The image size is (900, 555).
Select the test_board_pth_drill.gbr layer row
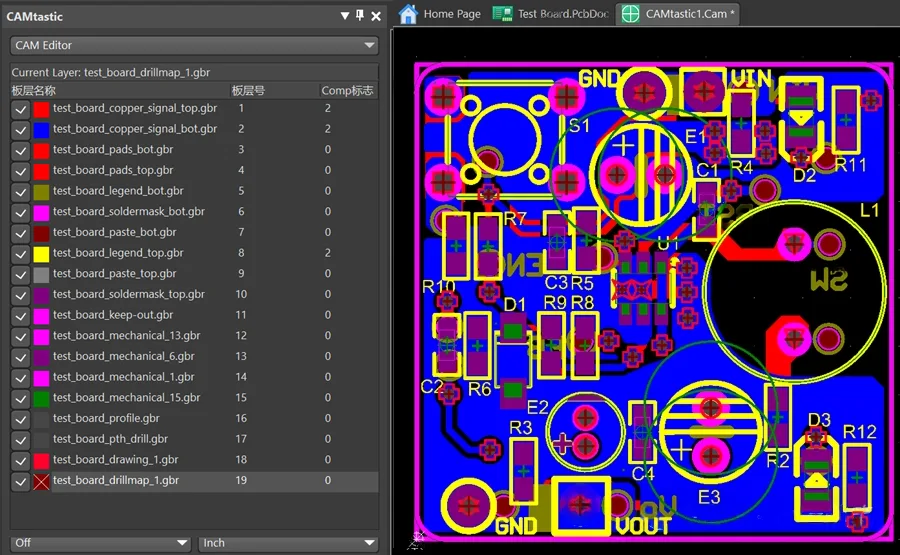[110, 439]
